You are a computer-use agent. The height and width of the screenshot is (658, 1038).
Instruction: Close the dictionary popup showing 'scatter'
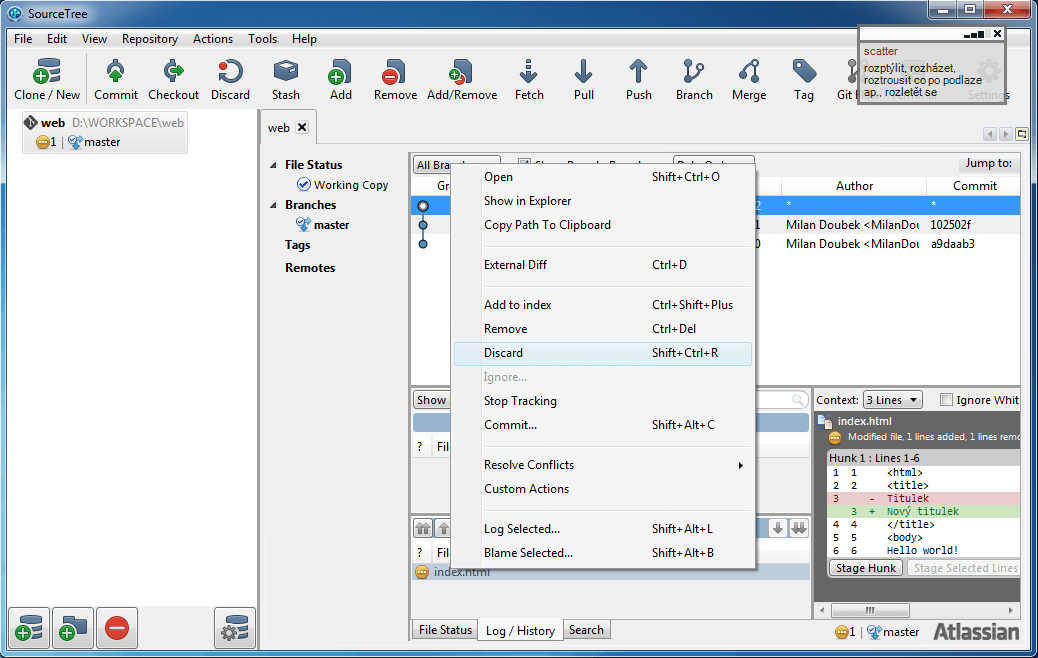997,34
